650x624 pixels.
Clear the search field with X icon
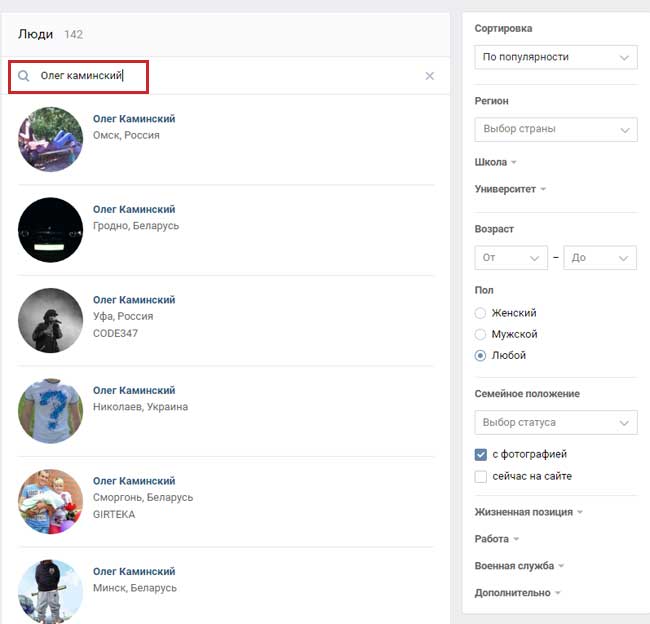pyautogui.click(x=430, y=76)
